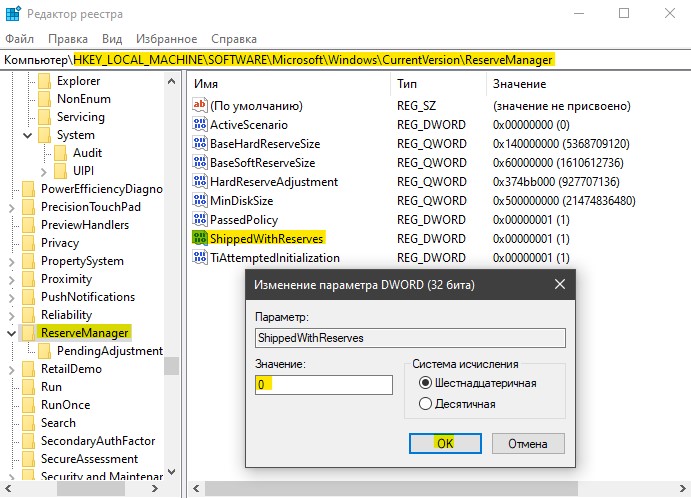
Task: Expand the PushNotifications node
Action: tap(12, 297)
